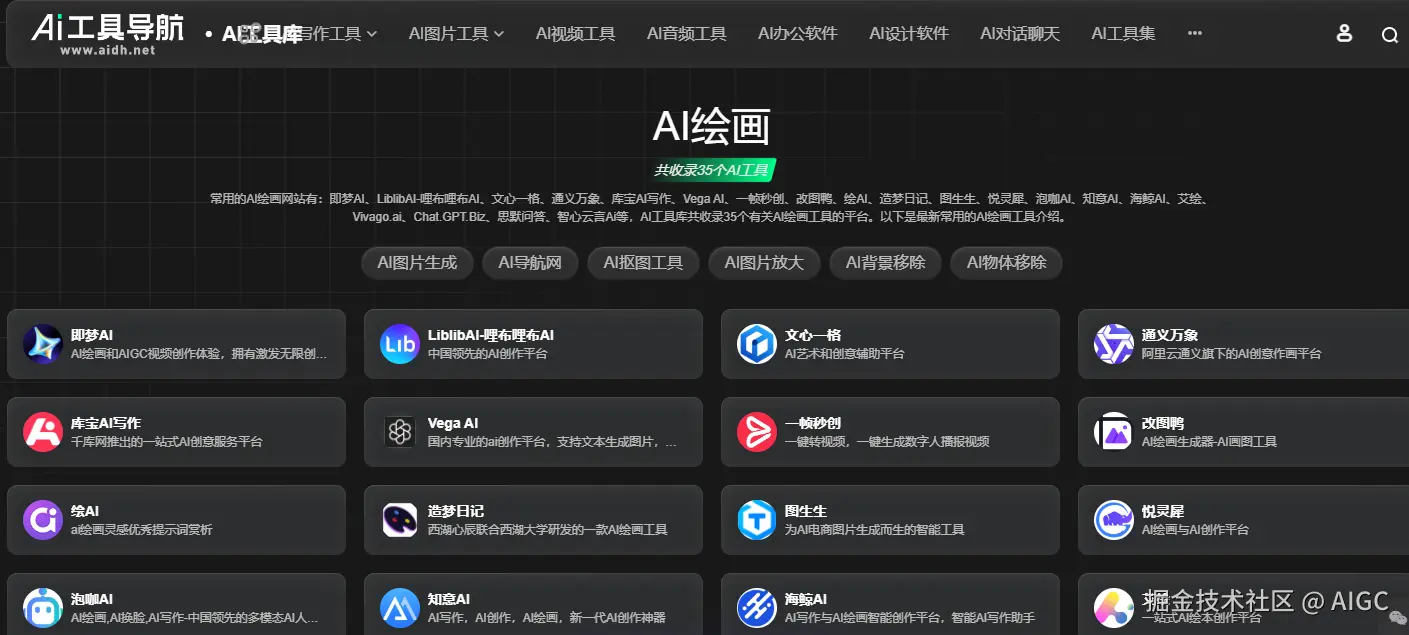Open the 悦灵犀 icon
1409x635 pixels.
tap(1114, 520)
